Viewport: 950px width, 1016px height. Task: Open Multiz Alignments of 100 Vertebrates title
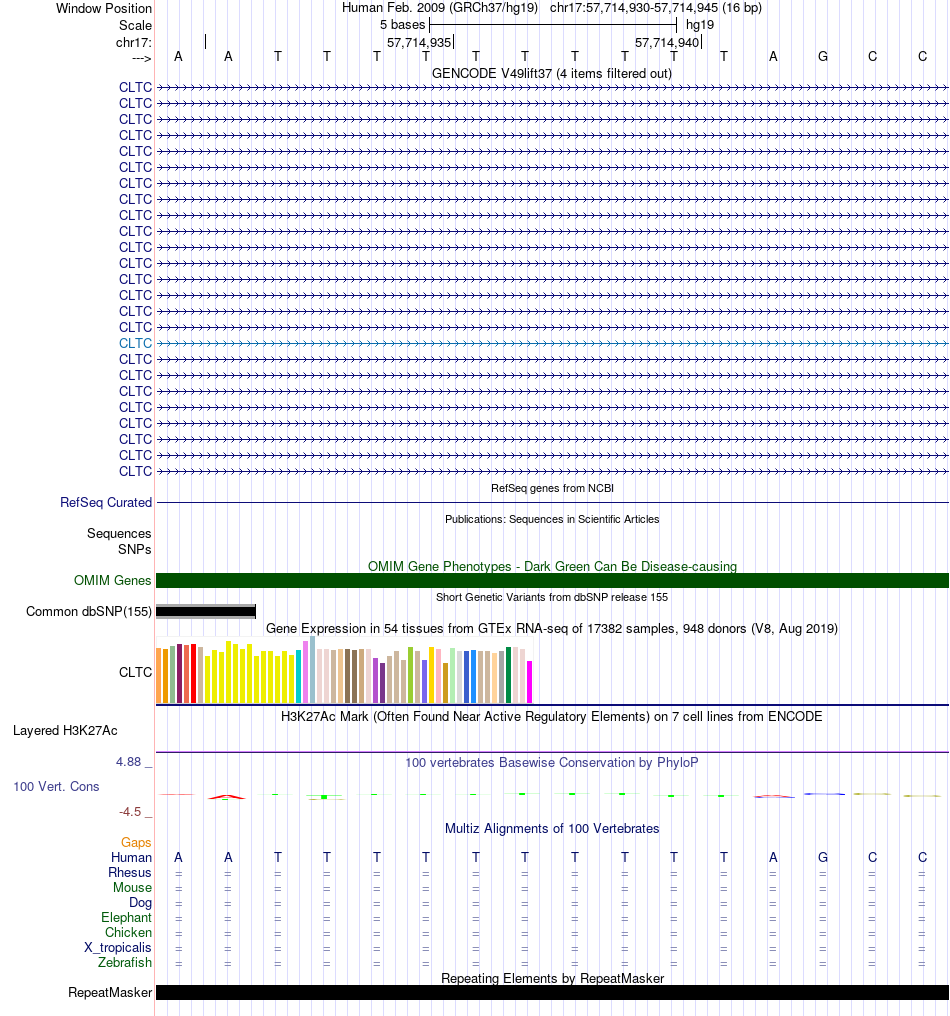coord(552,828)
